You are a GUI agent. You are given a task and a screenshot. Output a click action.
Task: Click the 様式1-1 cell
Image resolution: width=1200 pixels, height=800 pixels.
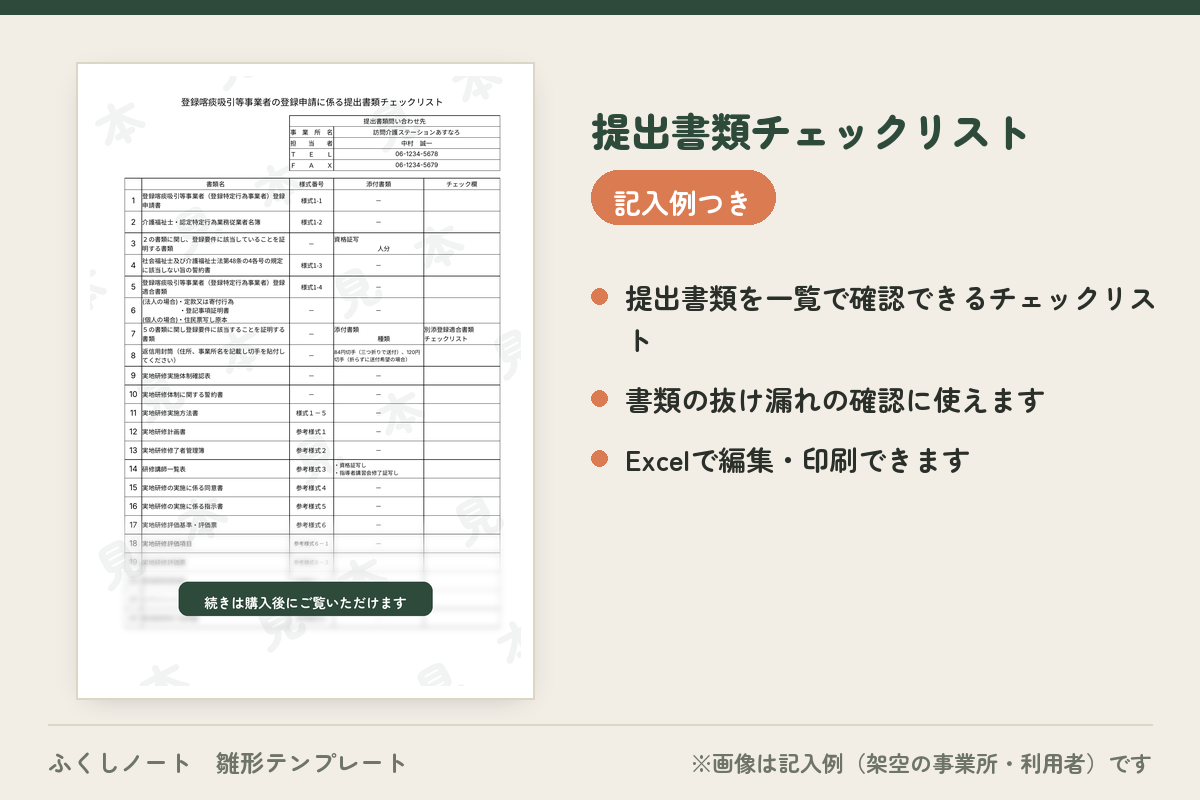[x=311, y=200]
